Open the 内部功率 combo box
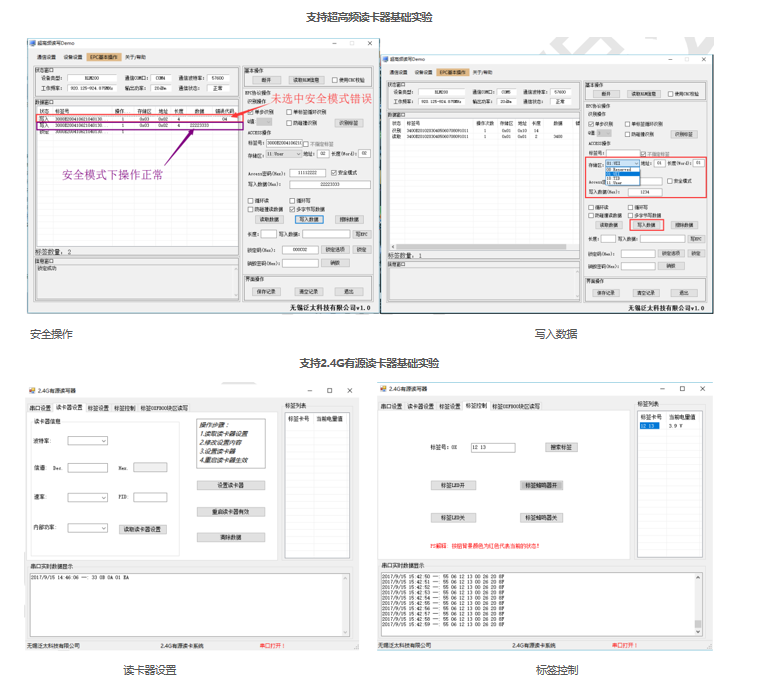 (88, 527)
